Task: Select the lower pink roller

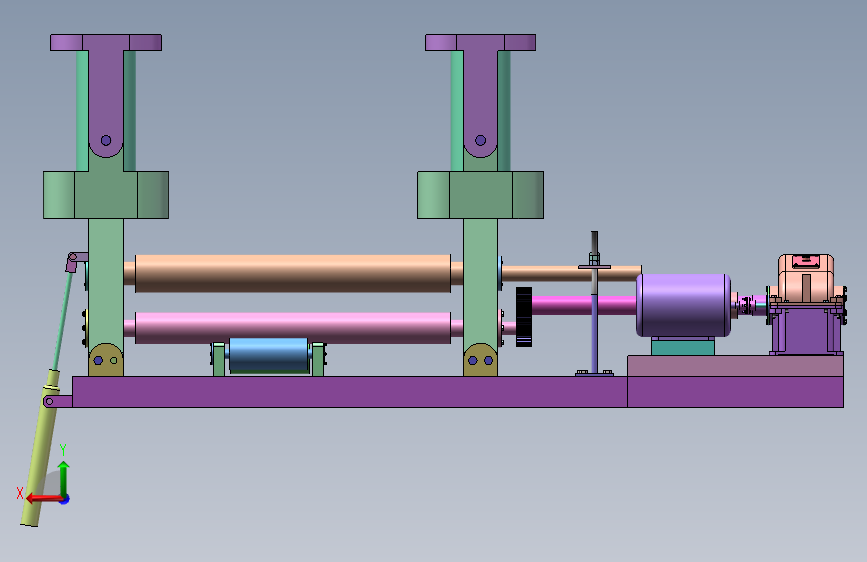Action: 293,328
